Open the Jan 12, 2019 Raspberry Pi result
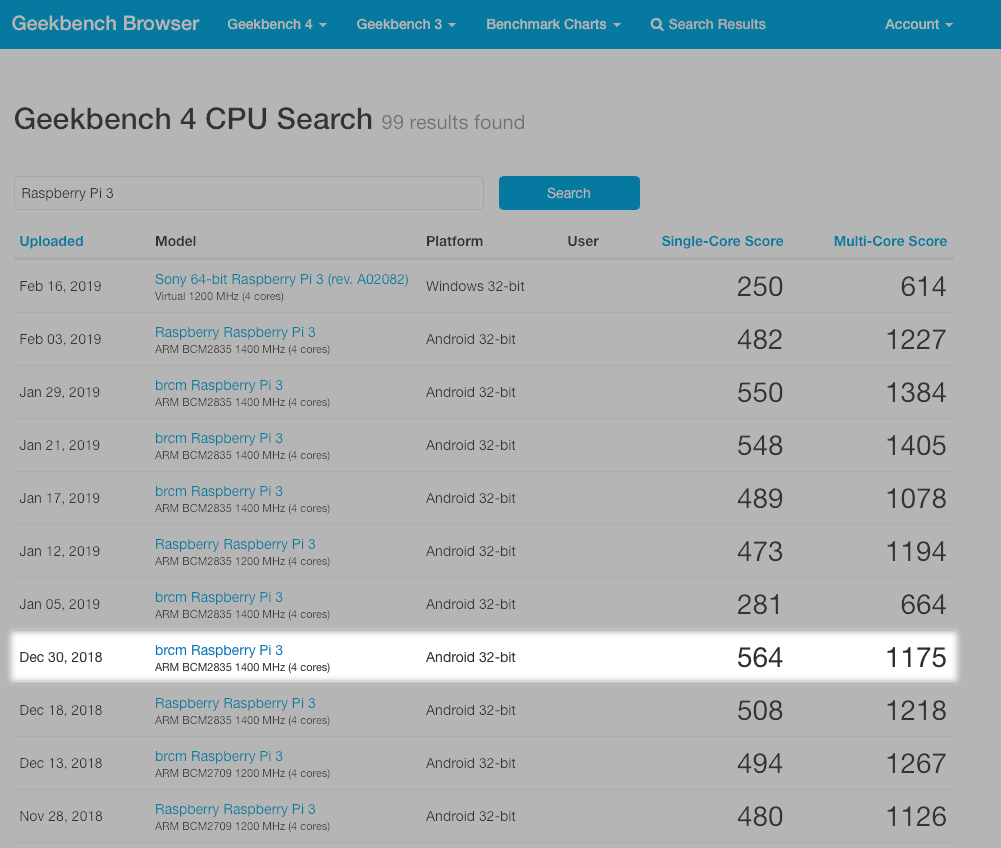1001x848 pixels. click(x=235, y=544)
